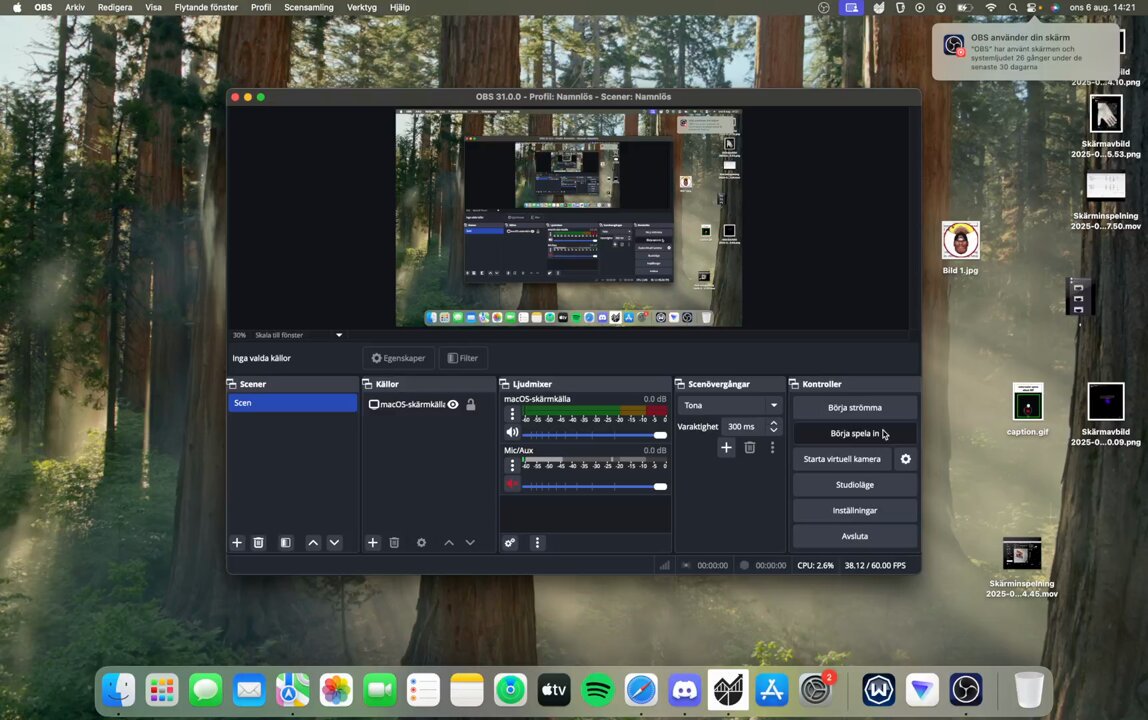This screenshot has width=1148, height=720.
Task: Open the Profil menu
Action: (x=261, y=7)
